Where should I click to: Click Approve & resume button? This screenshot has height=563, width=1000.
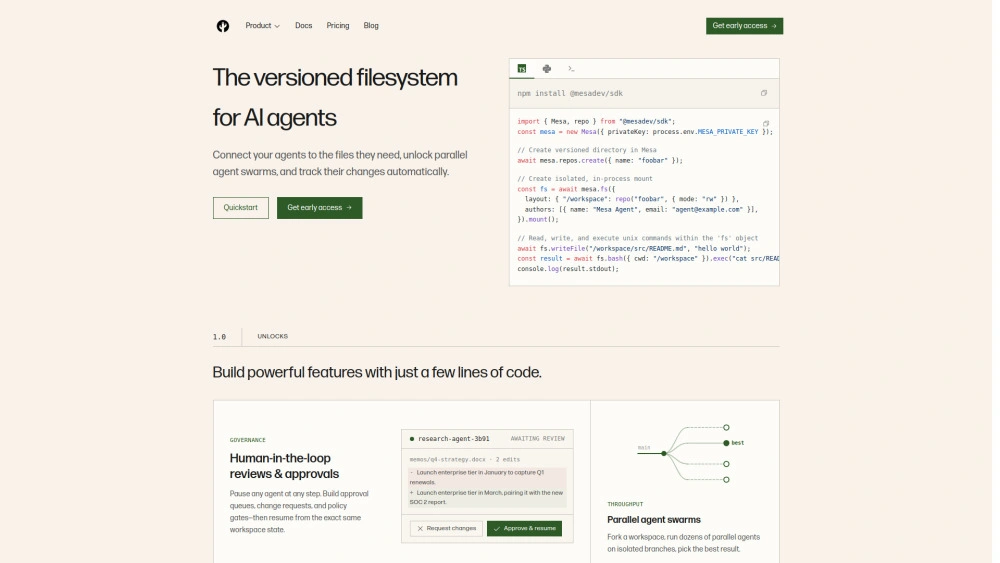(x=524, y=529)
